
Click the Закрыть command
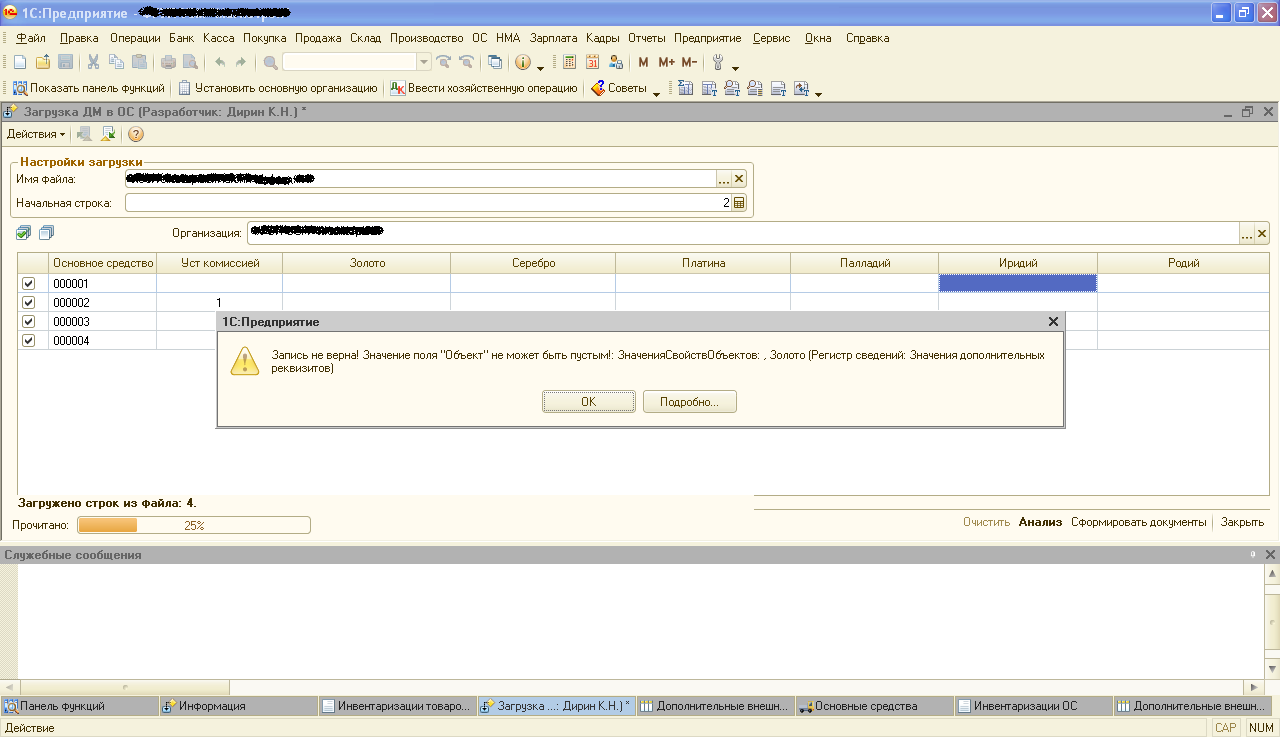pos(1242,522)
